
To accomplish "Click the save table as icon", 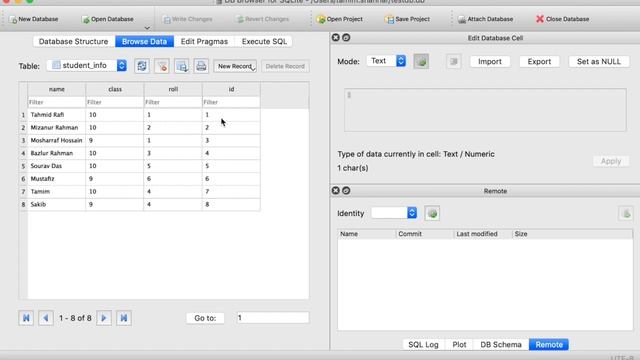I will (x=182, y=66).
